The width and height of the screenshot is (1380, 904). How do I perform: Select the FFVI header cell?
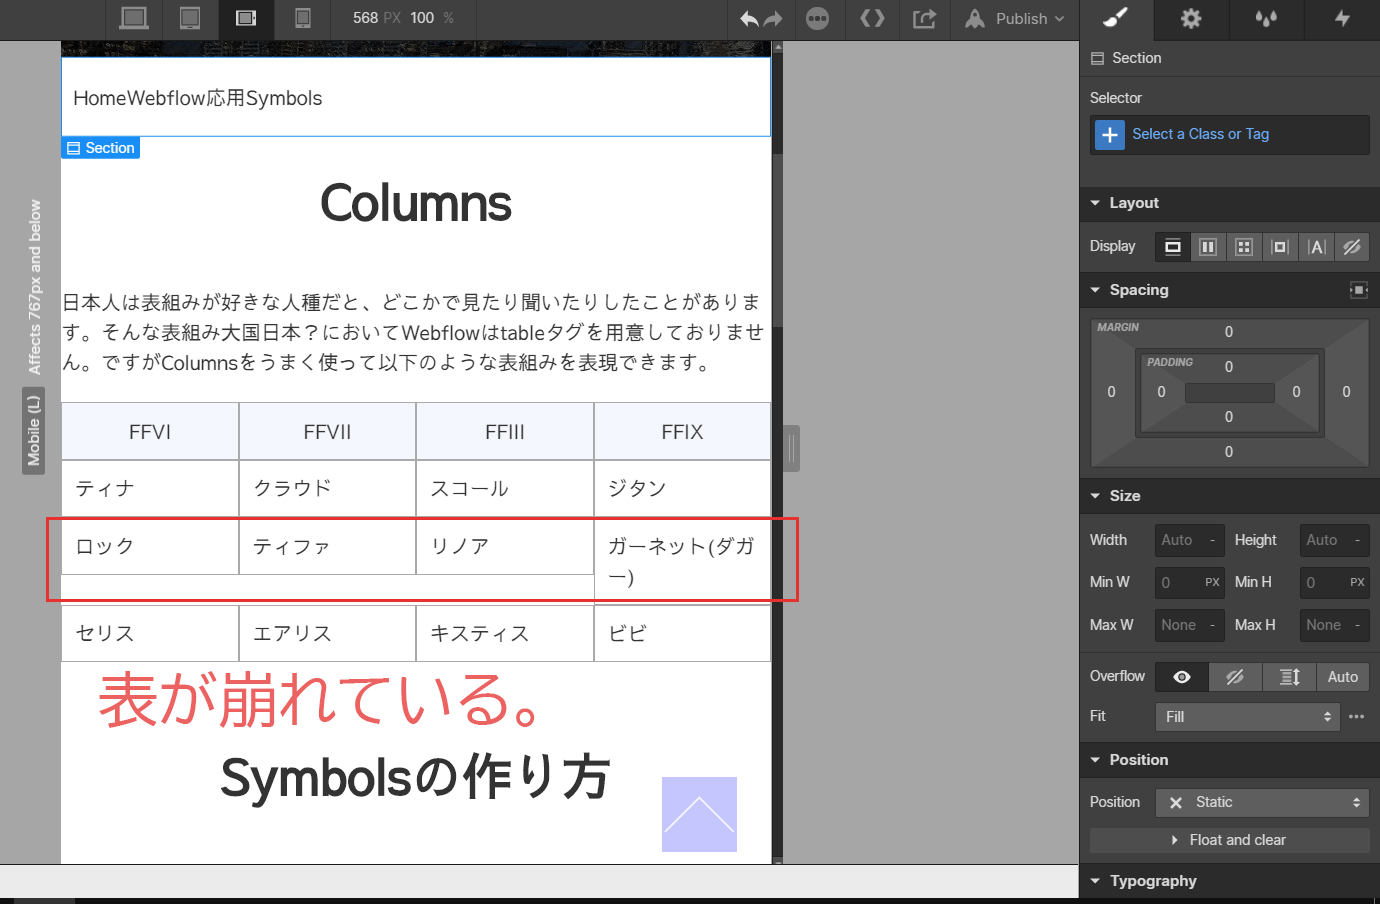tap(150, 432)
